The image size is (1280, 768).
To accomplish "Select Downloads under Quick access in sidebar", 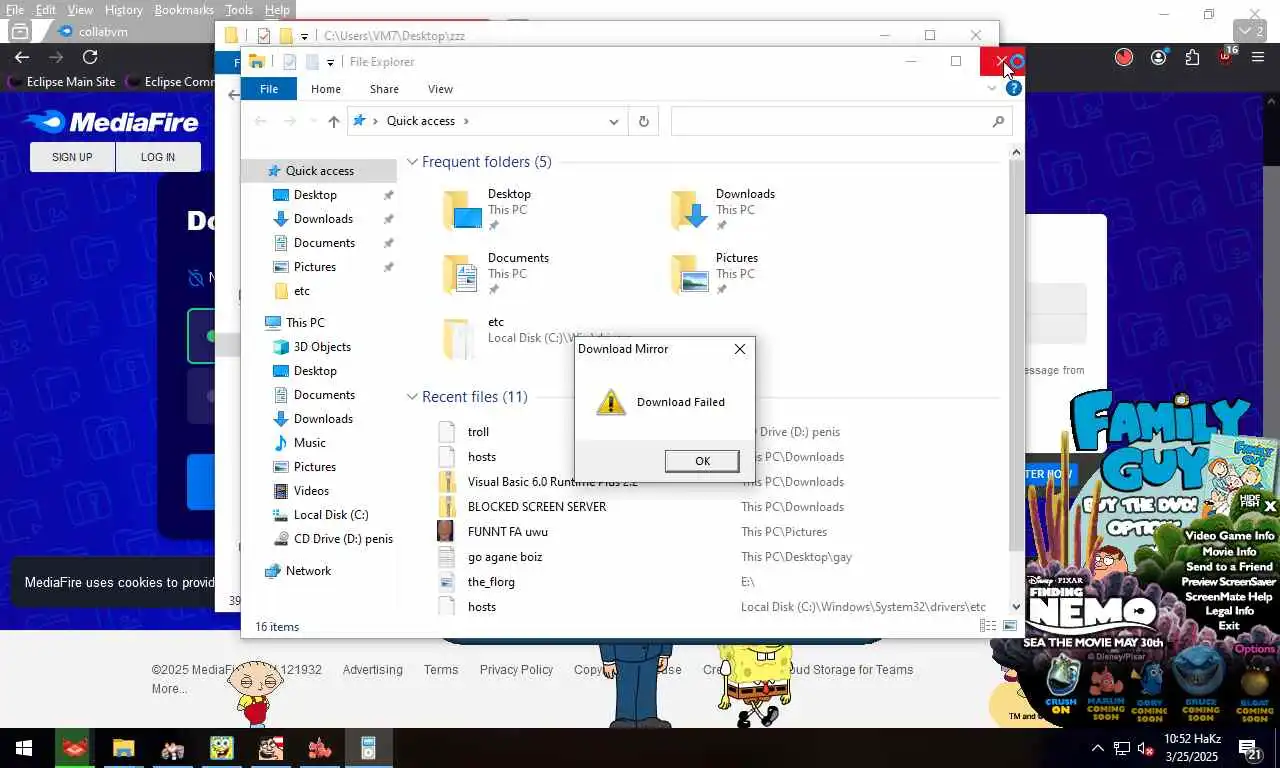I will pos(323,219).
